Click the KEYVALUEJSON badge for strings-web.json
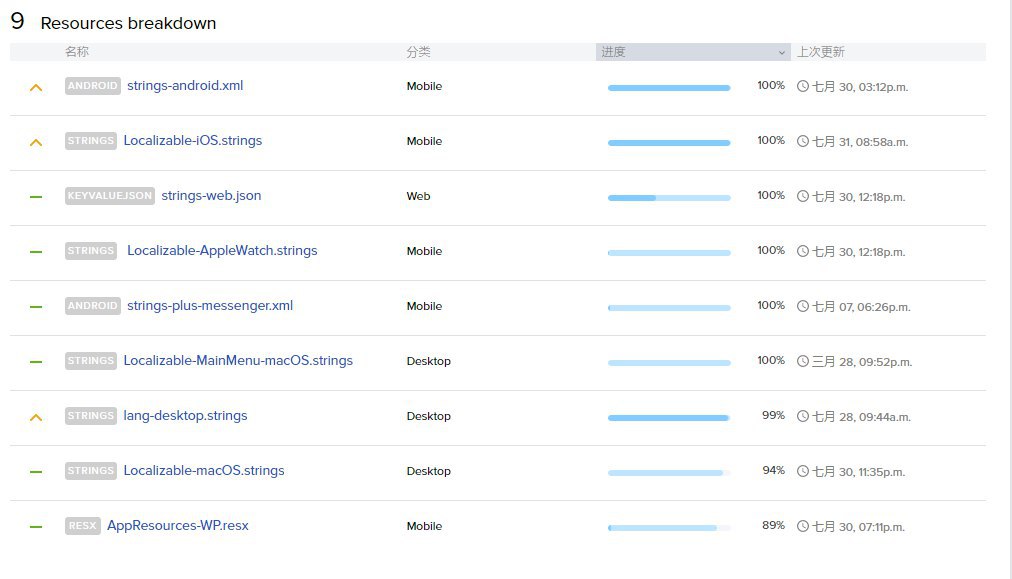Viewport: 1012px width, 579px height. point(110,196)
